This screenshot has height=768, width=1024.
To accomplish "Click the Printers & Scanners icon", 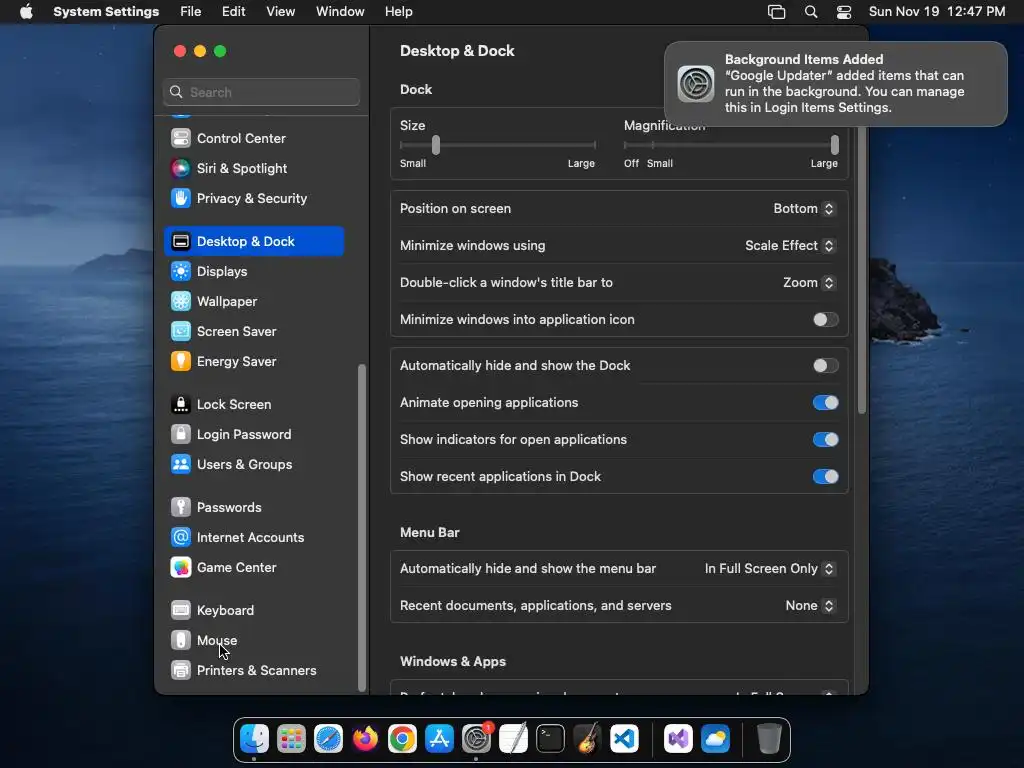I will coord(181,670).
